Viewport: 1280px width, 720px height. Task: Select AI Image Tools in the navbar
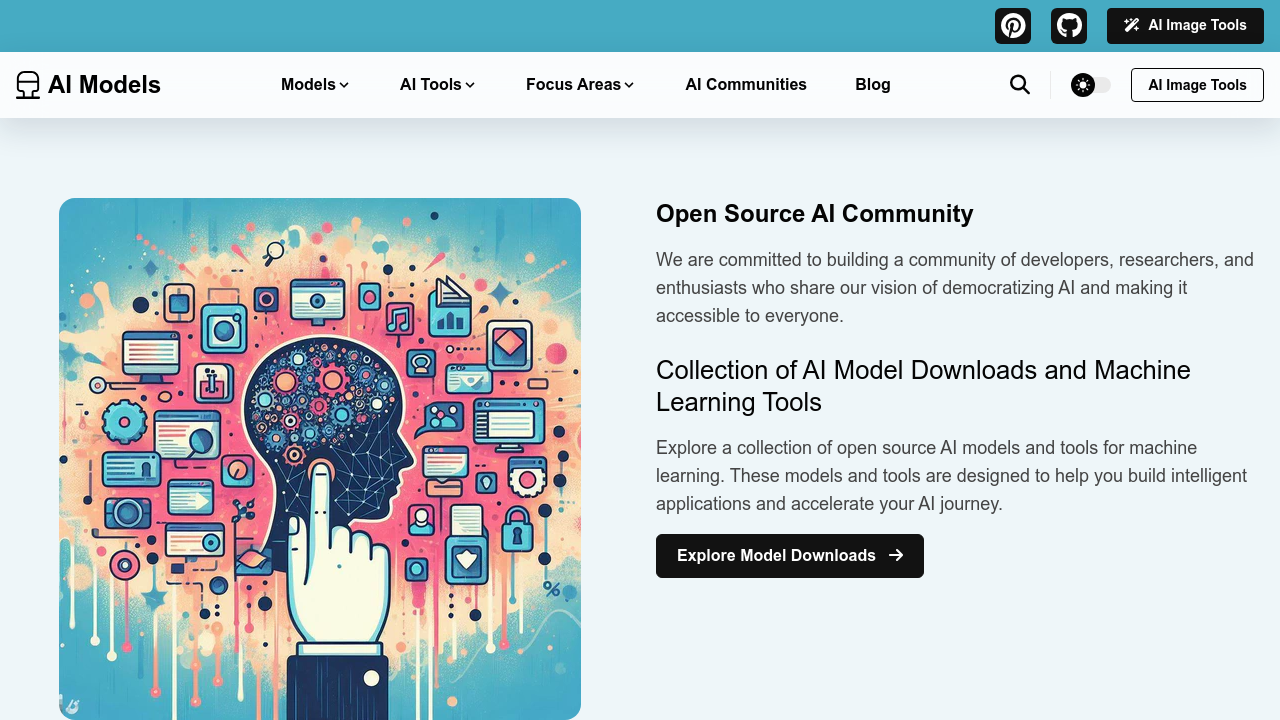(x=1197, y=85)
